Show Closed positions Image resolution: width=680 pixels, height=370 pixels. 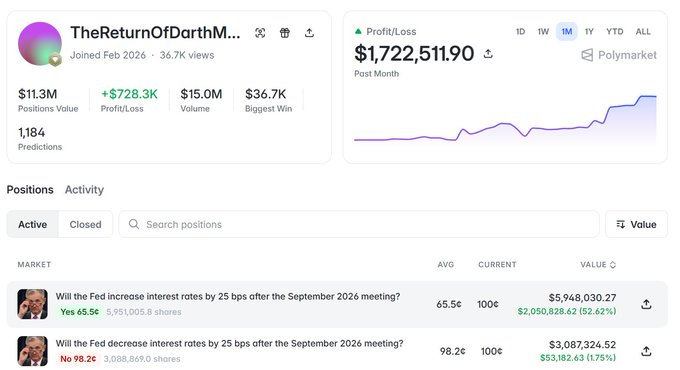point(85,224)
